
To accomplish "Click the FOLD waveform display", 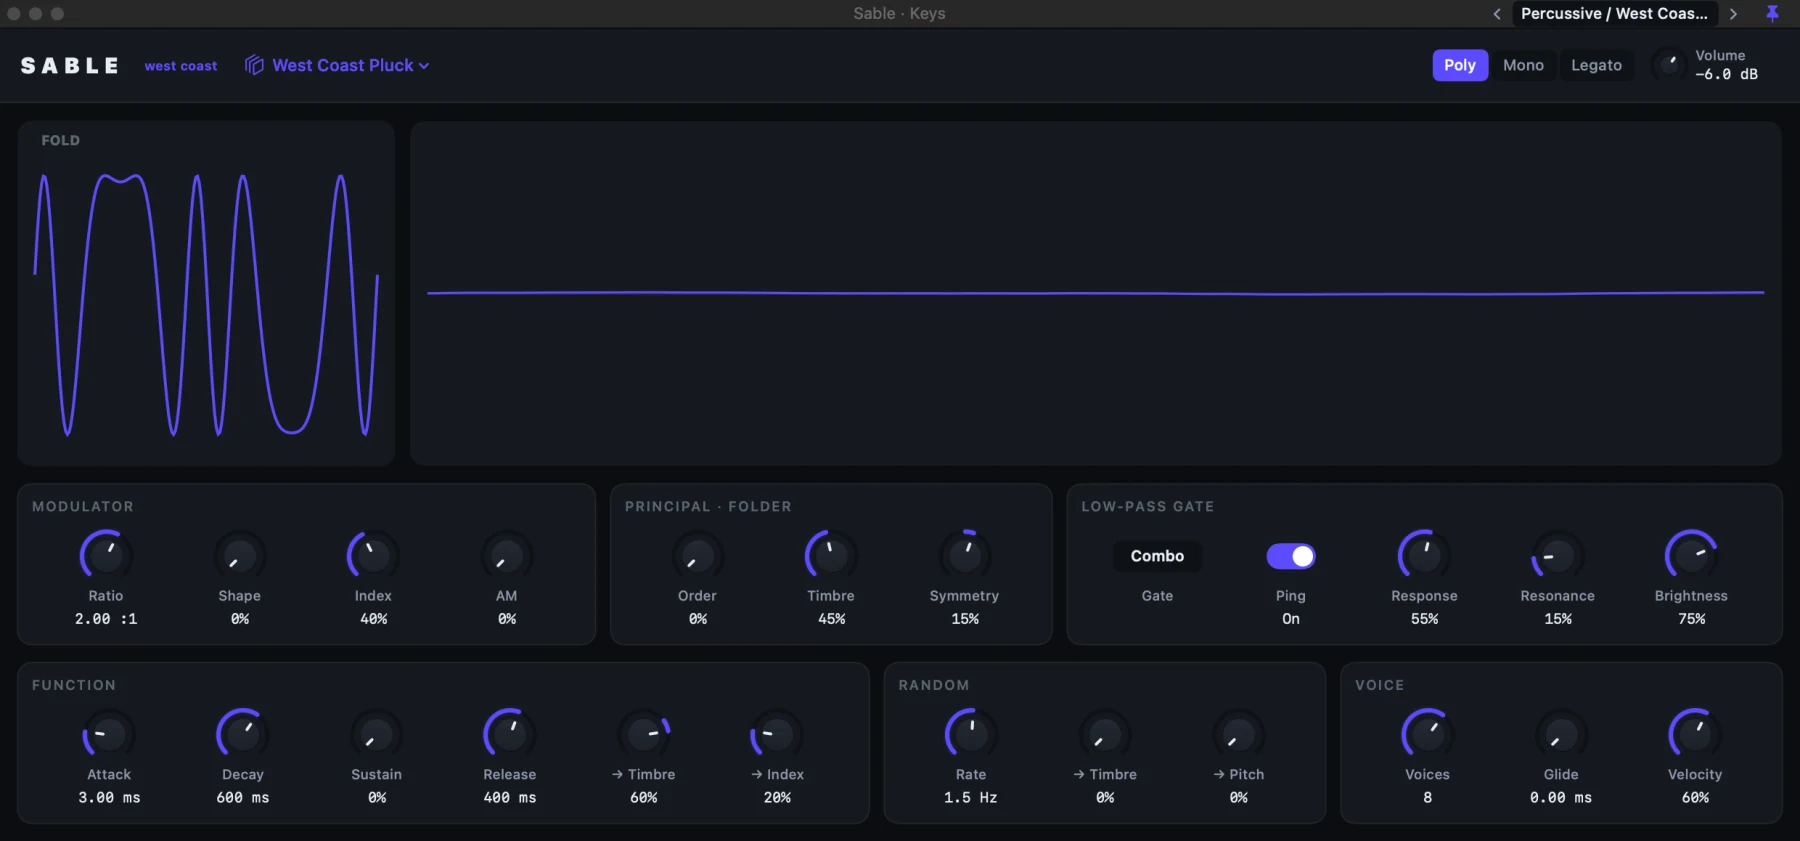I will pos(206,293).
